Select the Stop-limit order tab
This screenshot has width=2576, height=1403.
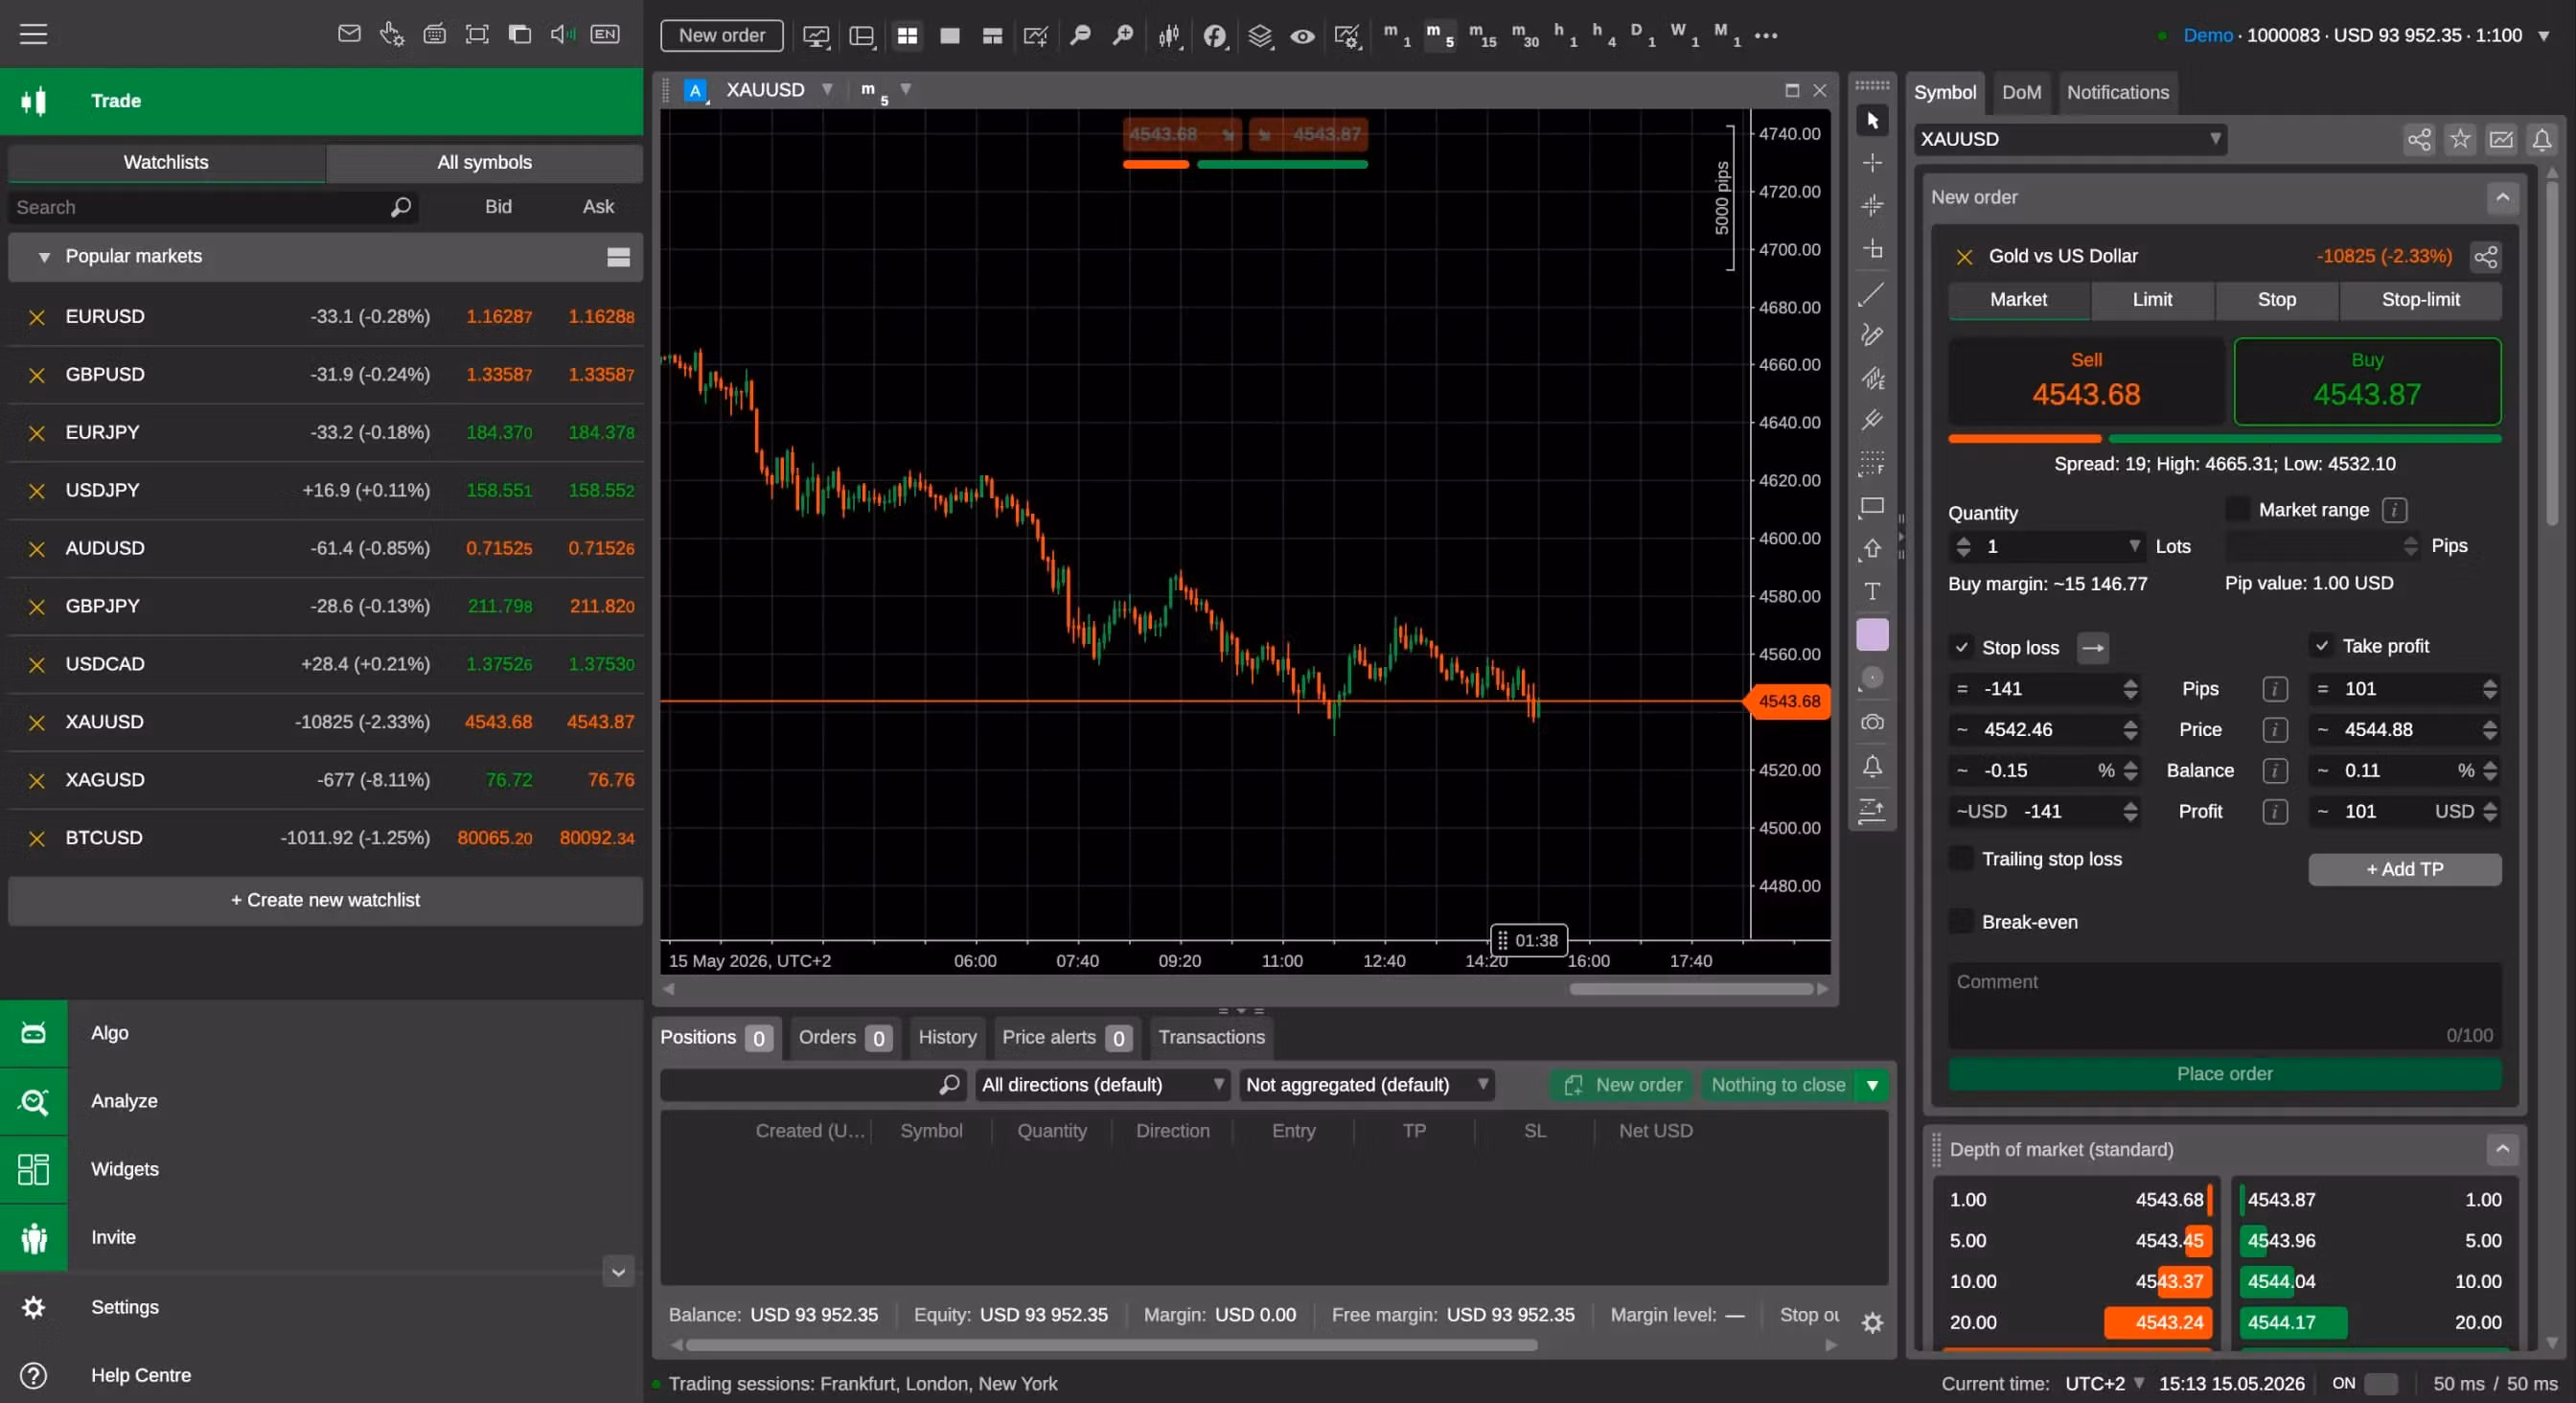pyautogui.click(x=2420, y=300)
